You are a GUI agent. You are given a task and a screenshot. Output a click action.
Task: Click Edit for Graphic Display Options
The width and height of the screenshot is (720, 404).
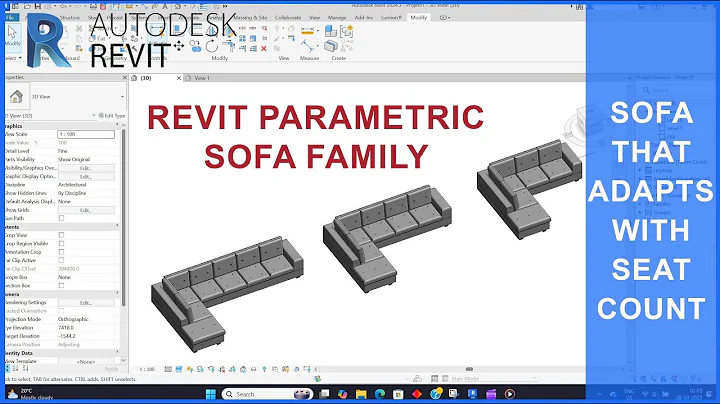(x=86, y=177)
